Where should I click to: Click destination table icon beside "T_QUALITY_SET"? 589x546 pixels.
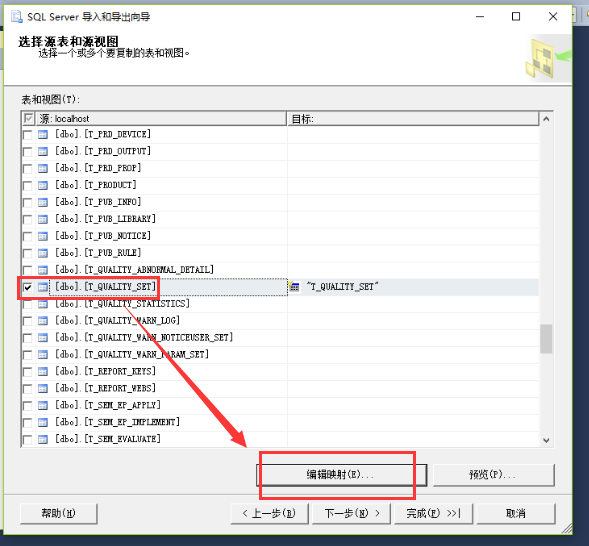pyautogui.click(x=294, y=287)
